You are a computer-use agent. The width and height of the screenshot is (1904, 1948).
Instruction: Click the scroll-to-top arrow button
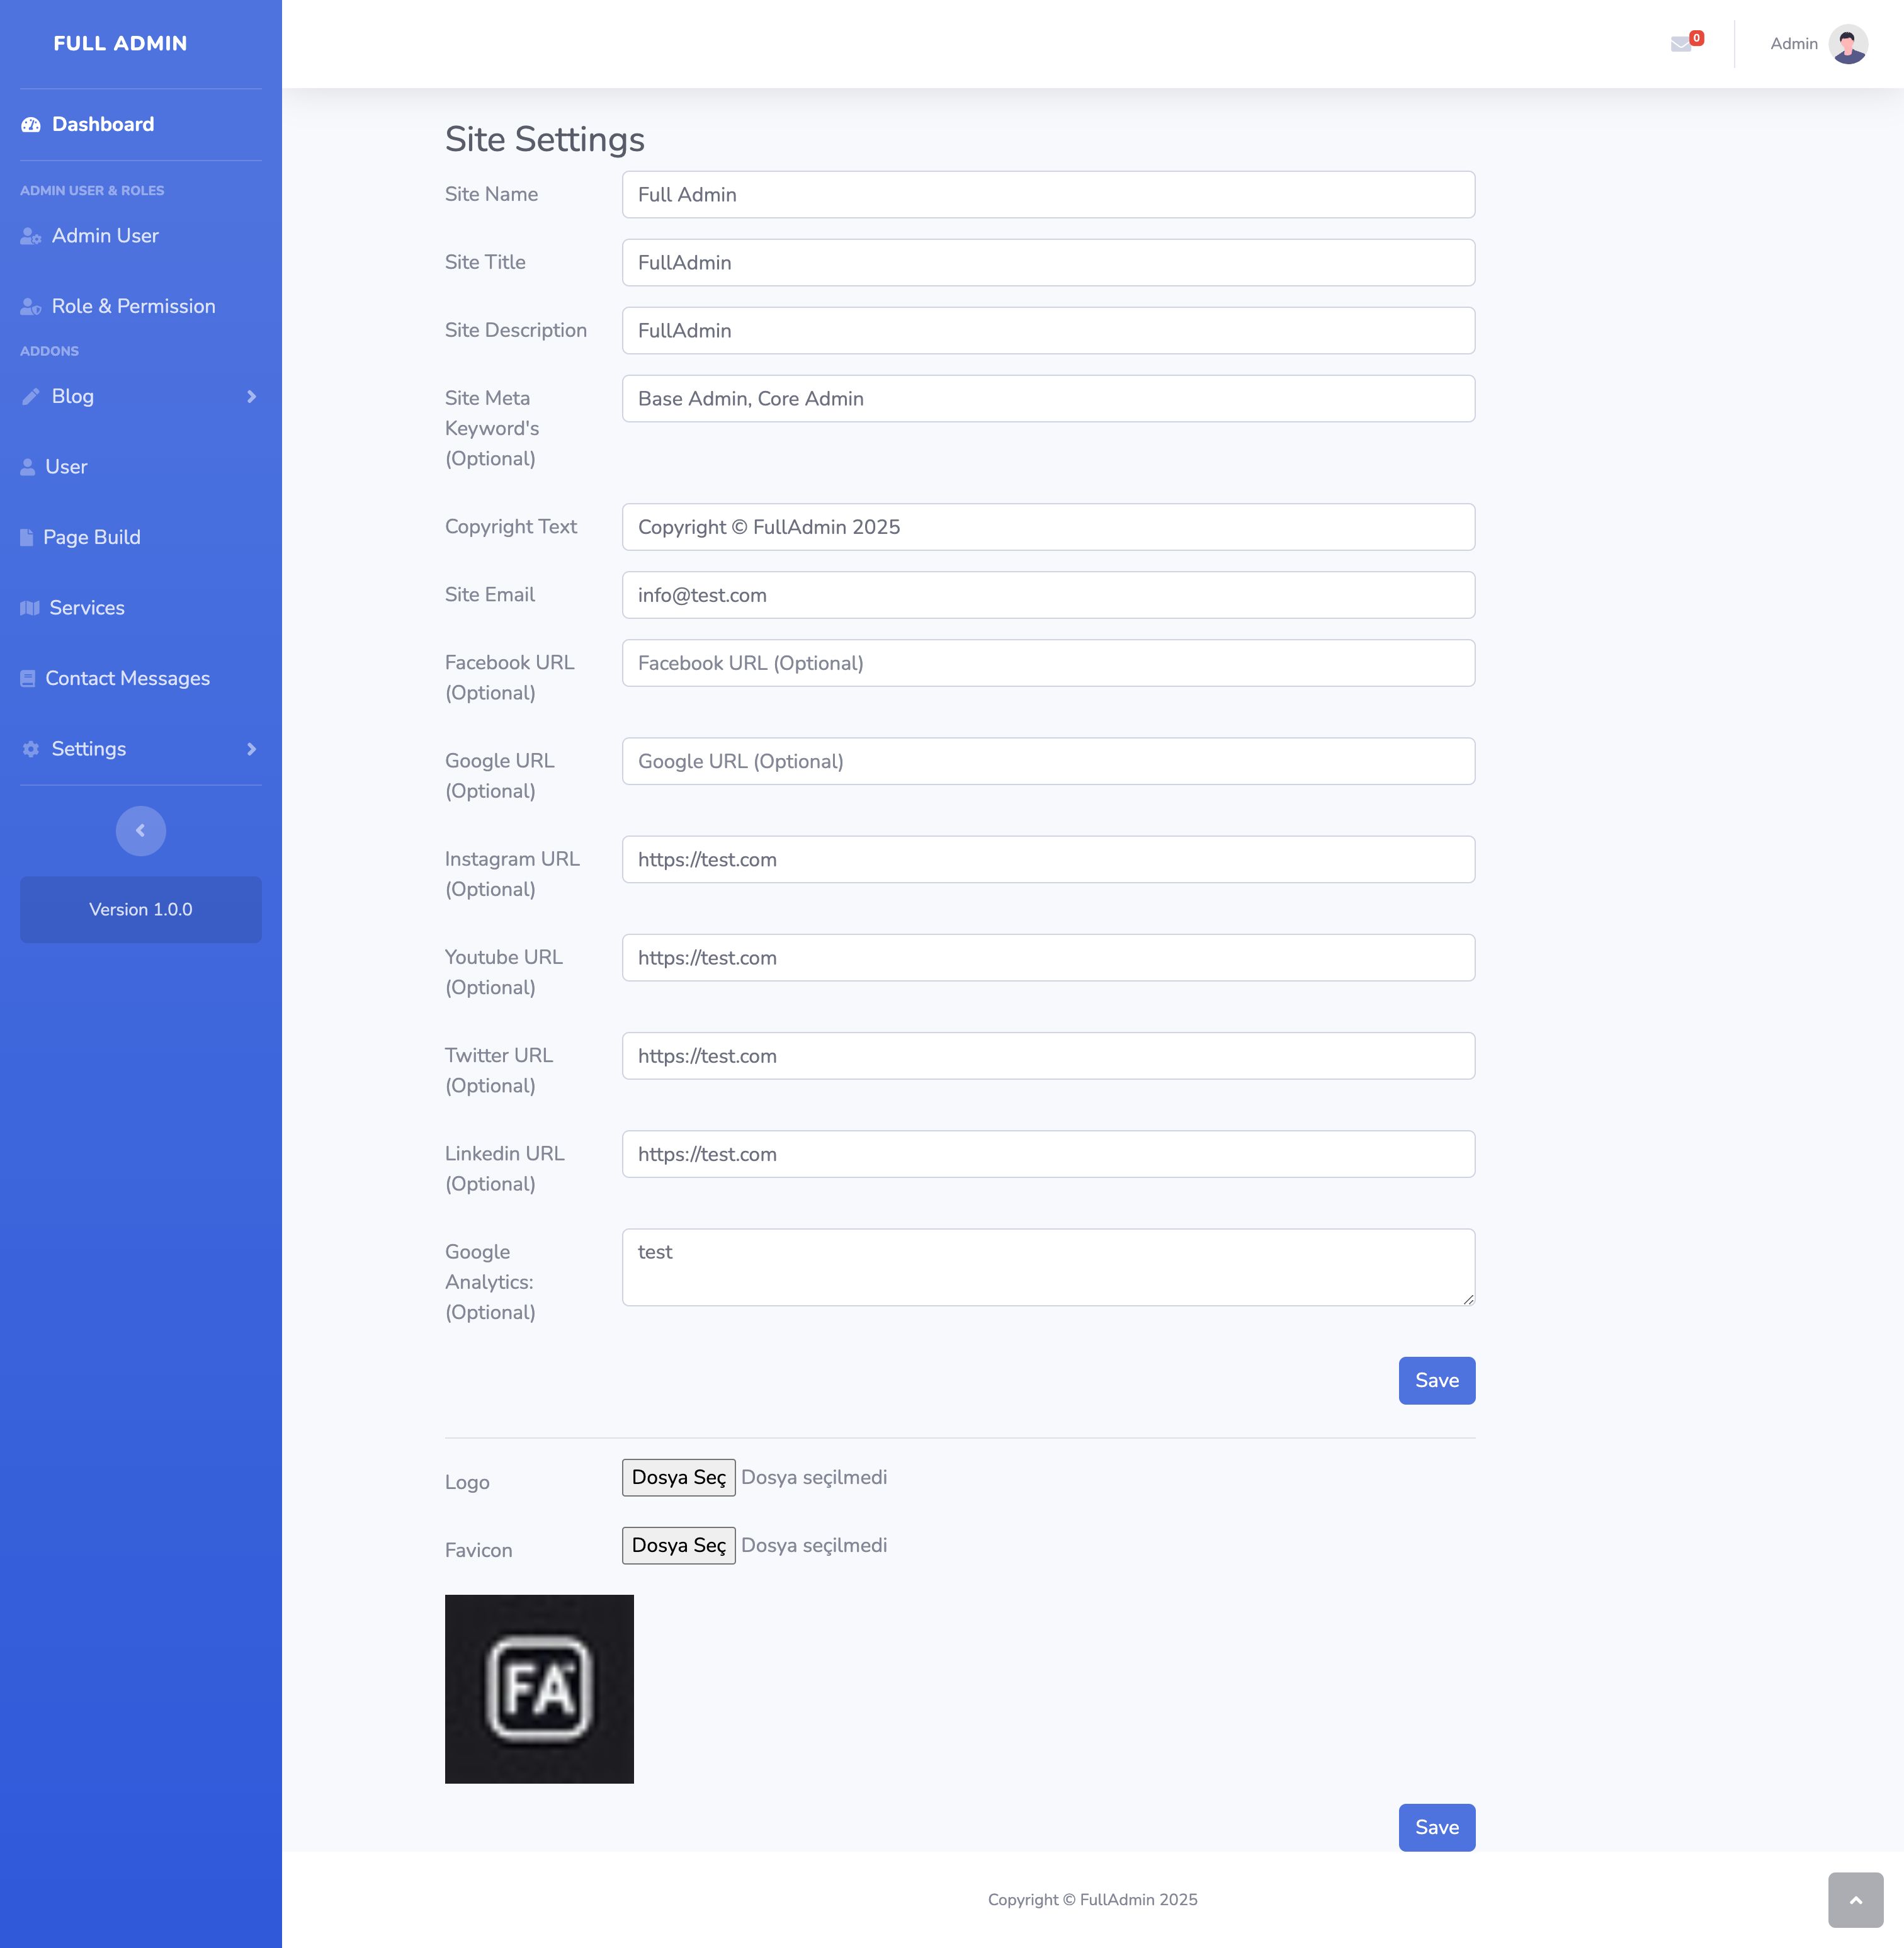pos(1855,1899)
